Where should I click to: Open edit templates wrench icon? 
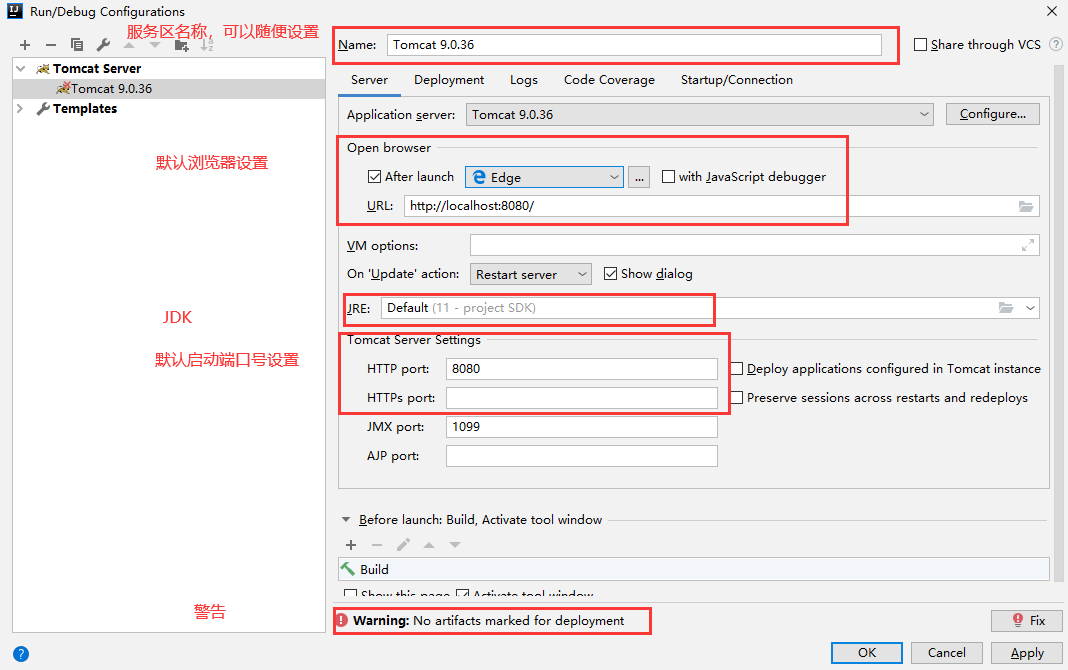[x=103, y=45]
